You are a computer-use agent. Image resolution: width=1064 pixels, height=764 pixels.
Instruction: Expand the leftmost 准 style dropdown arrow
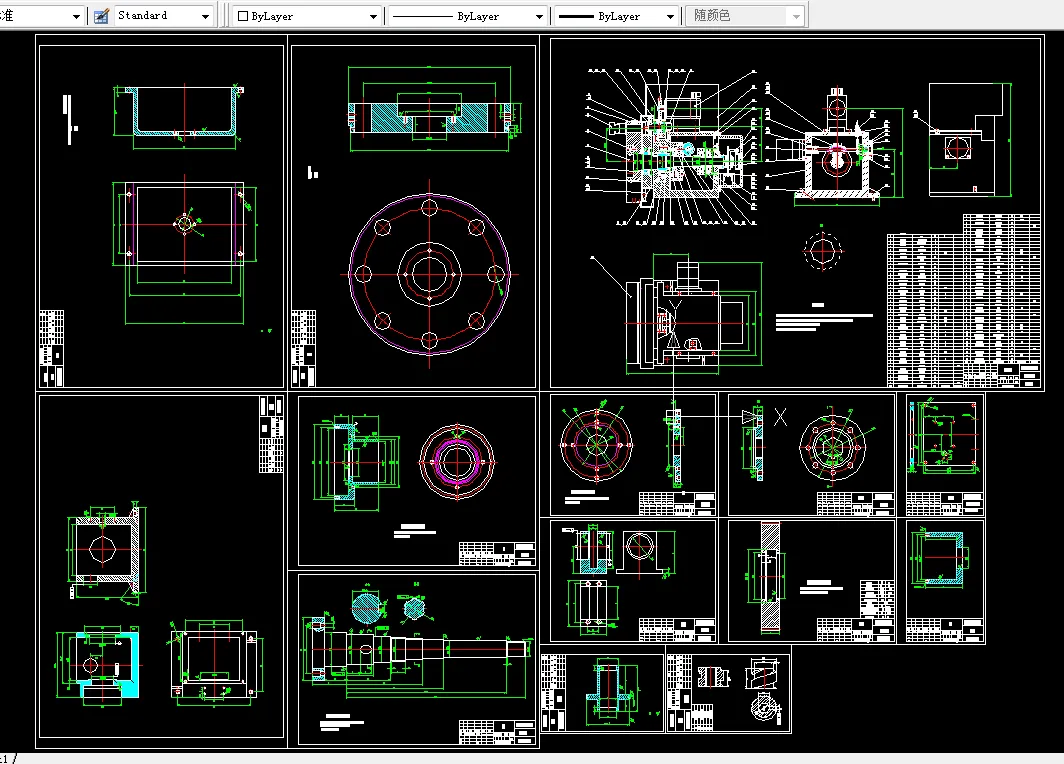tap(76, 16)
